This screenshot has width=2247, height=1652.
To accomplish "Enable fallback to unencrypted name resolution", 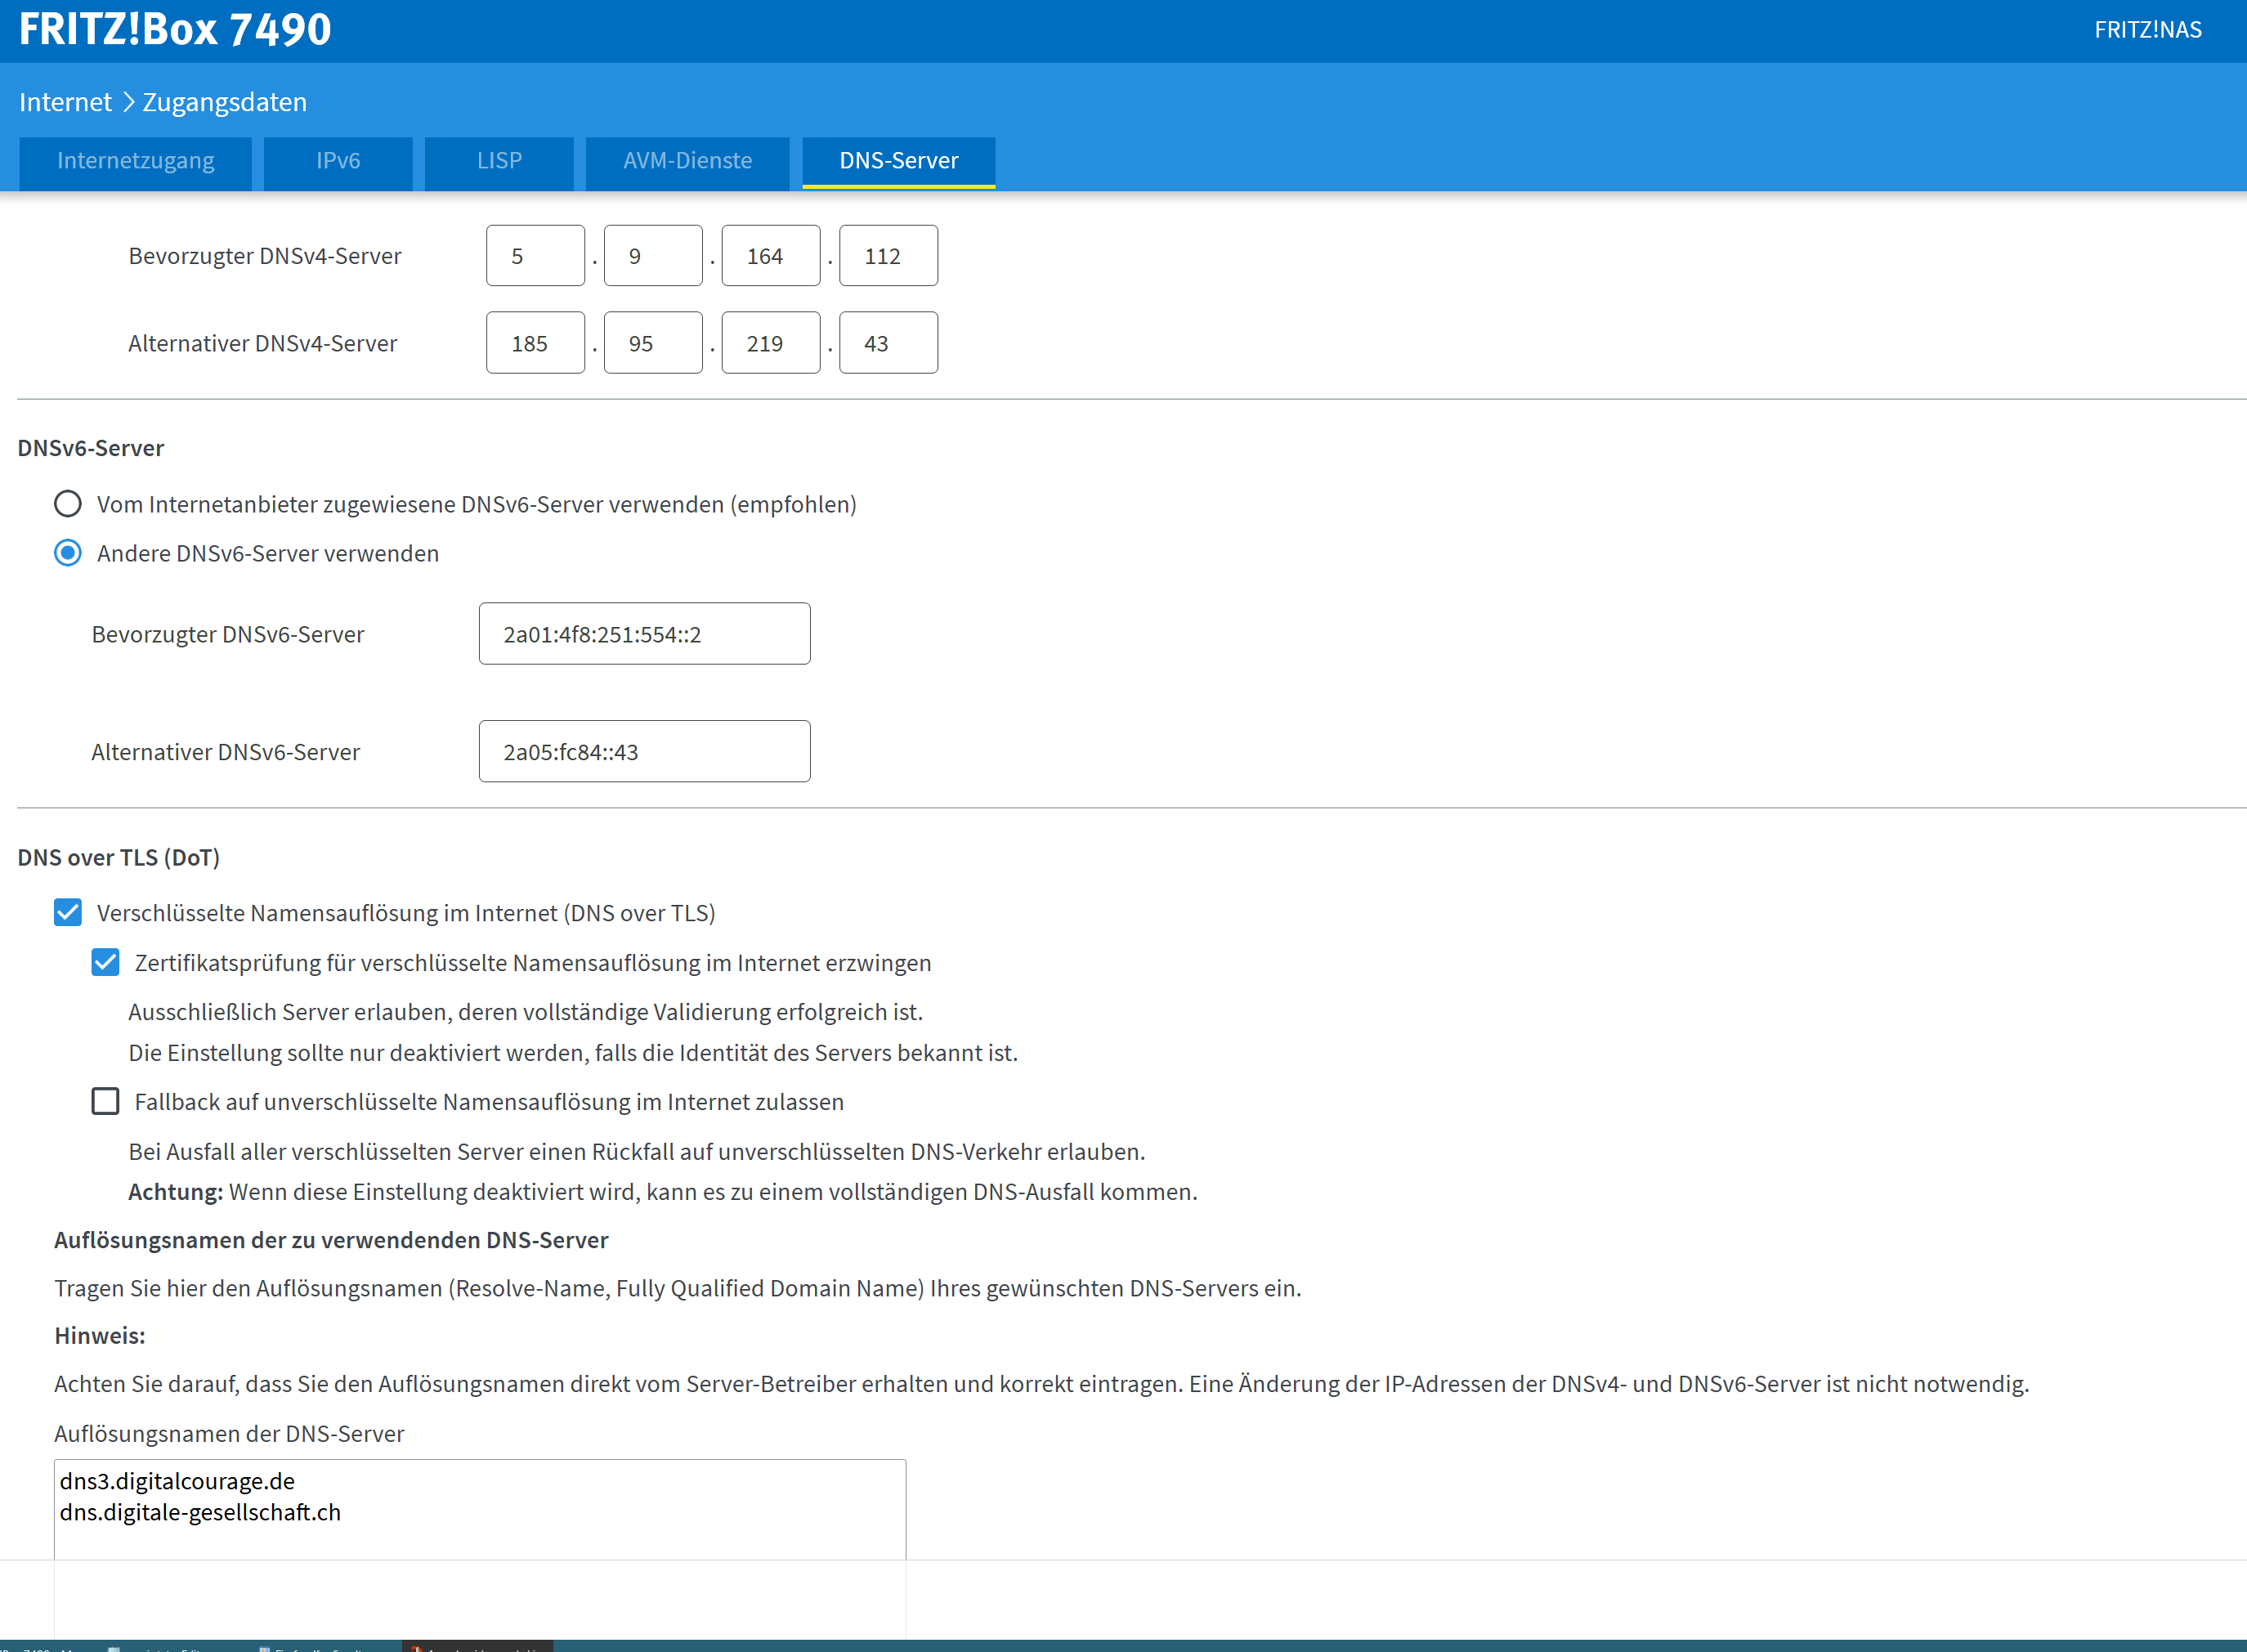I will (105, 1101).
